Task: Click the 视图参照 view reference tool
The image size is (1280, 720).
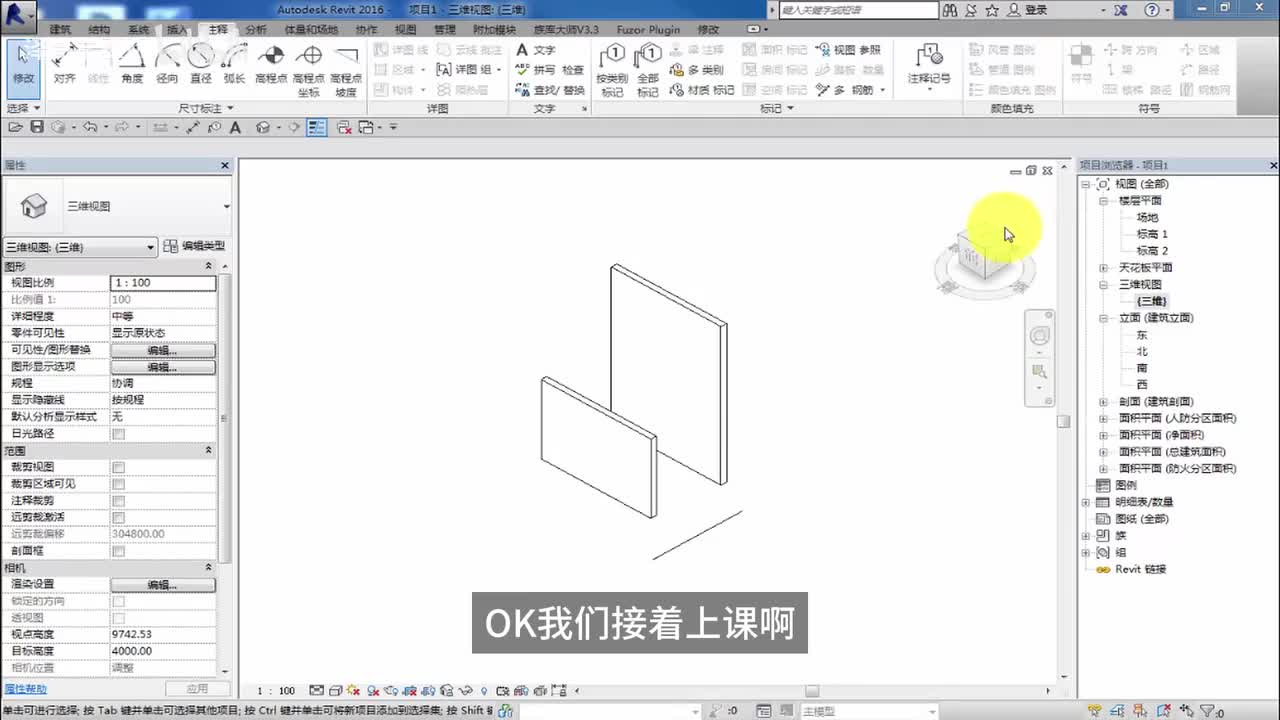Action: point(849,50)
